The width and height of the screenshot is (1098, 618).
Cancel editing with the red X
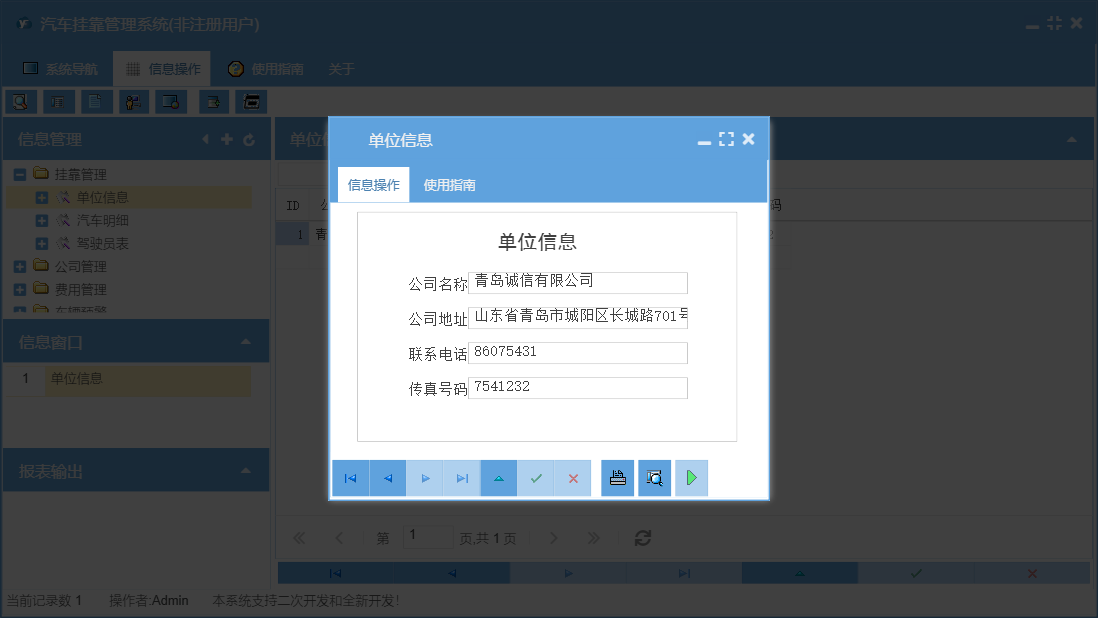point(572,478)
